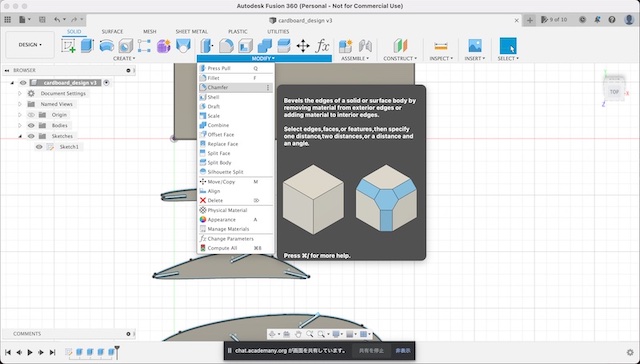Open the data panel grid icon
Viewport: 640px width, 364px height.
7,20
